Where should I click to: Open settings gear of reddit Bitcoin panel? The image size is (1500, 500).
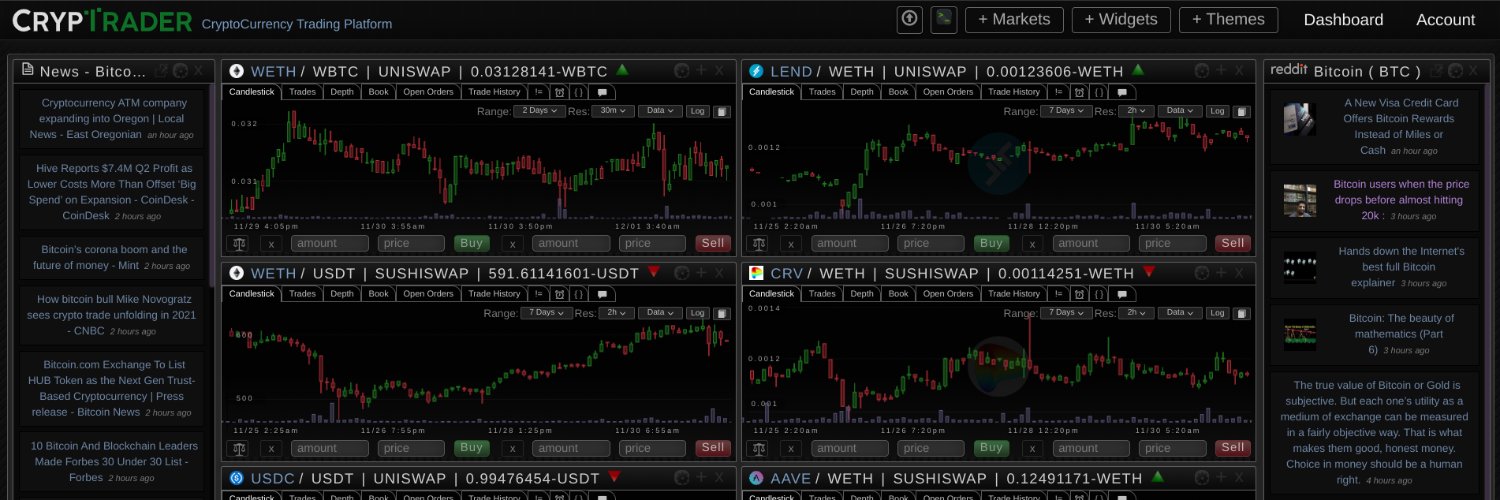click(x=1455, y=71)
